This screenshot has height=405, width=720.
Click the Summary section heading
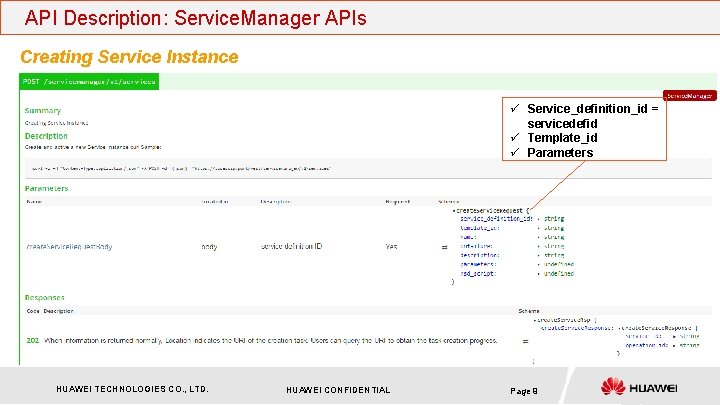tap(43, 111)
